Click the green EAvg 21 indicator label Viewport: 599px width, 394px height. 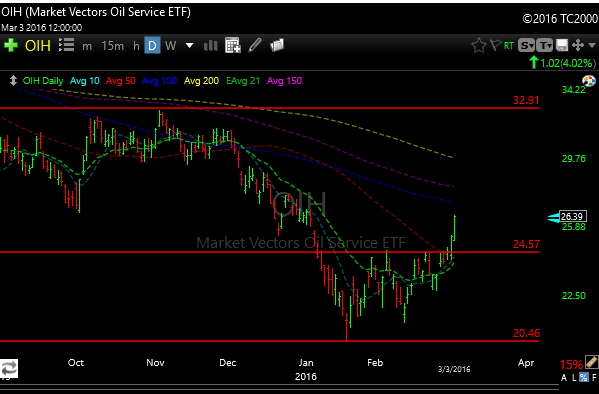coord(243,81)
